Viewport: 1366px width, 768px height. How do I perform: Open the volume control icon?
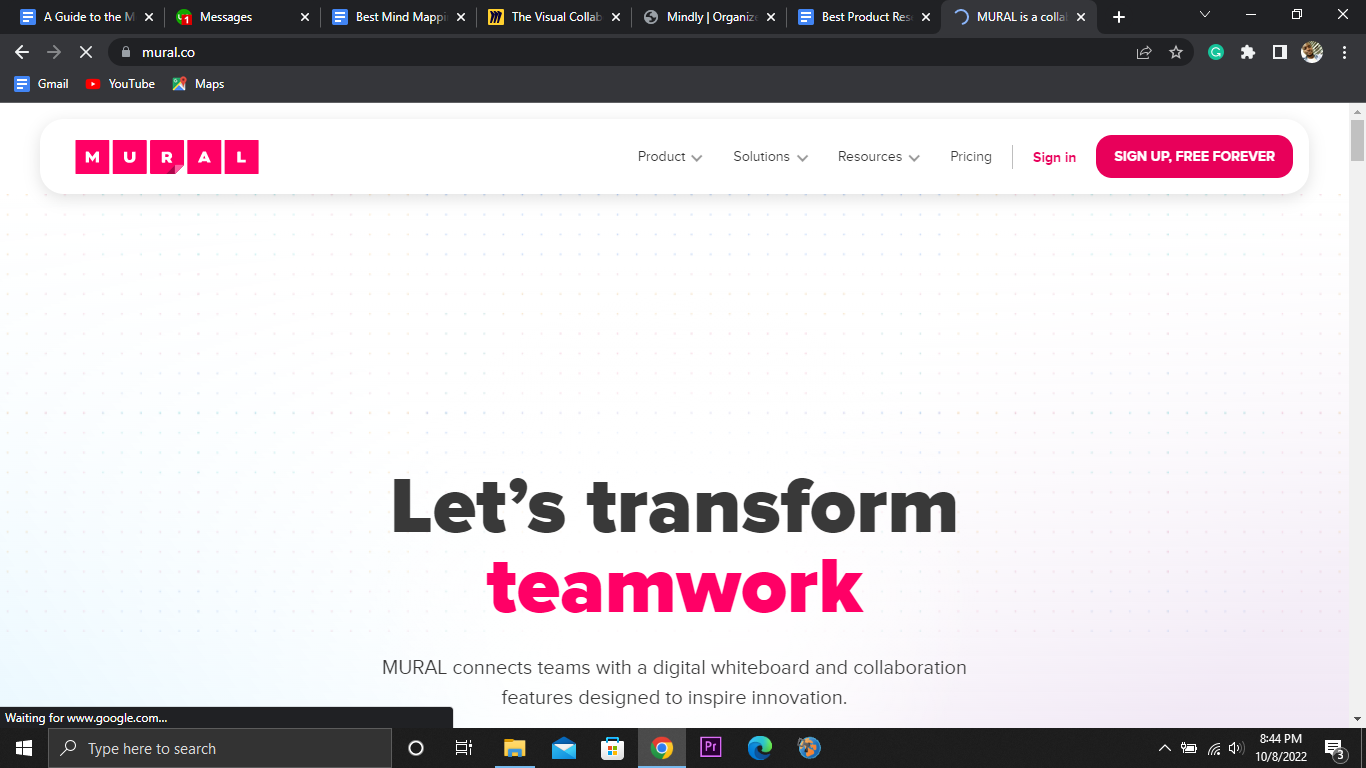pos(1236,748)
